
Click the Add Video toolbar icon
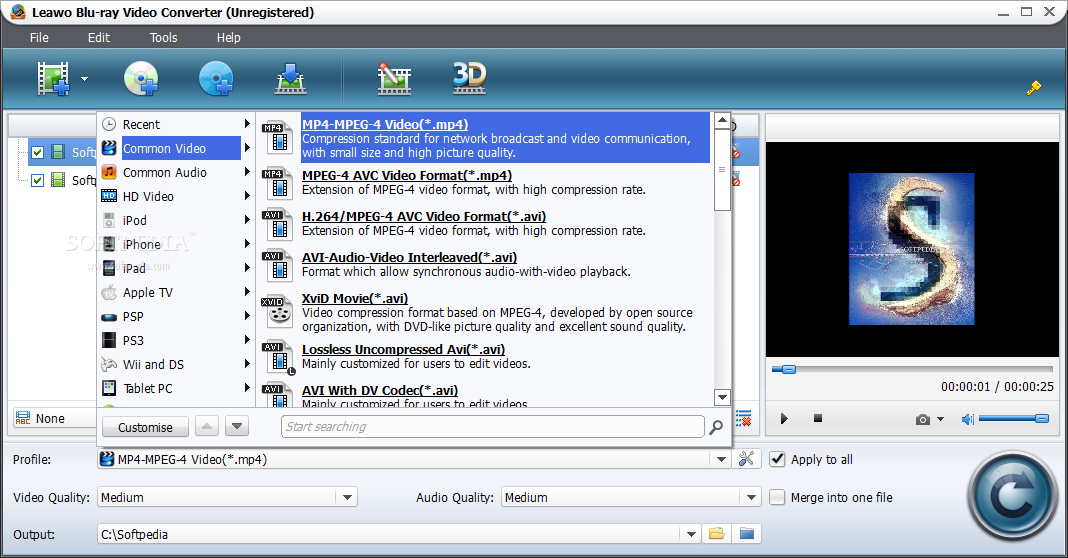pyautogui.click(x=54, y=78)
